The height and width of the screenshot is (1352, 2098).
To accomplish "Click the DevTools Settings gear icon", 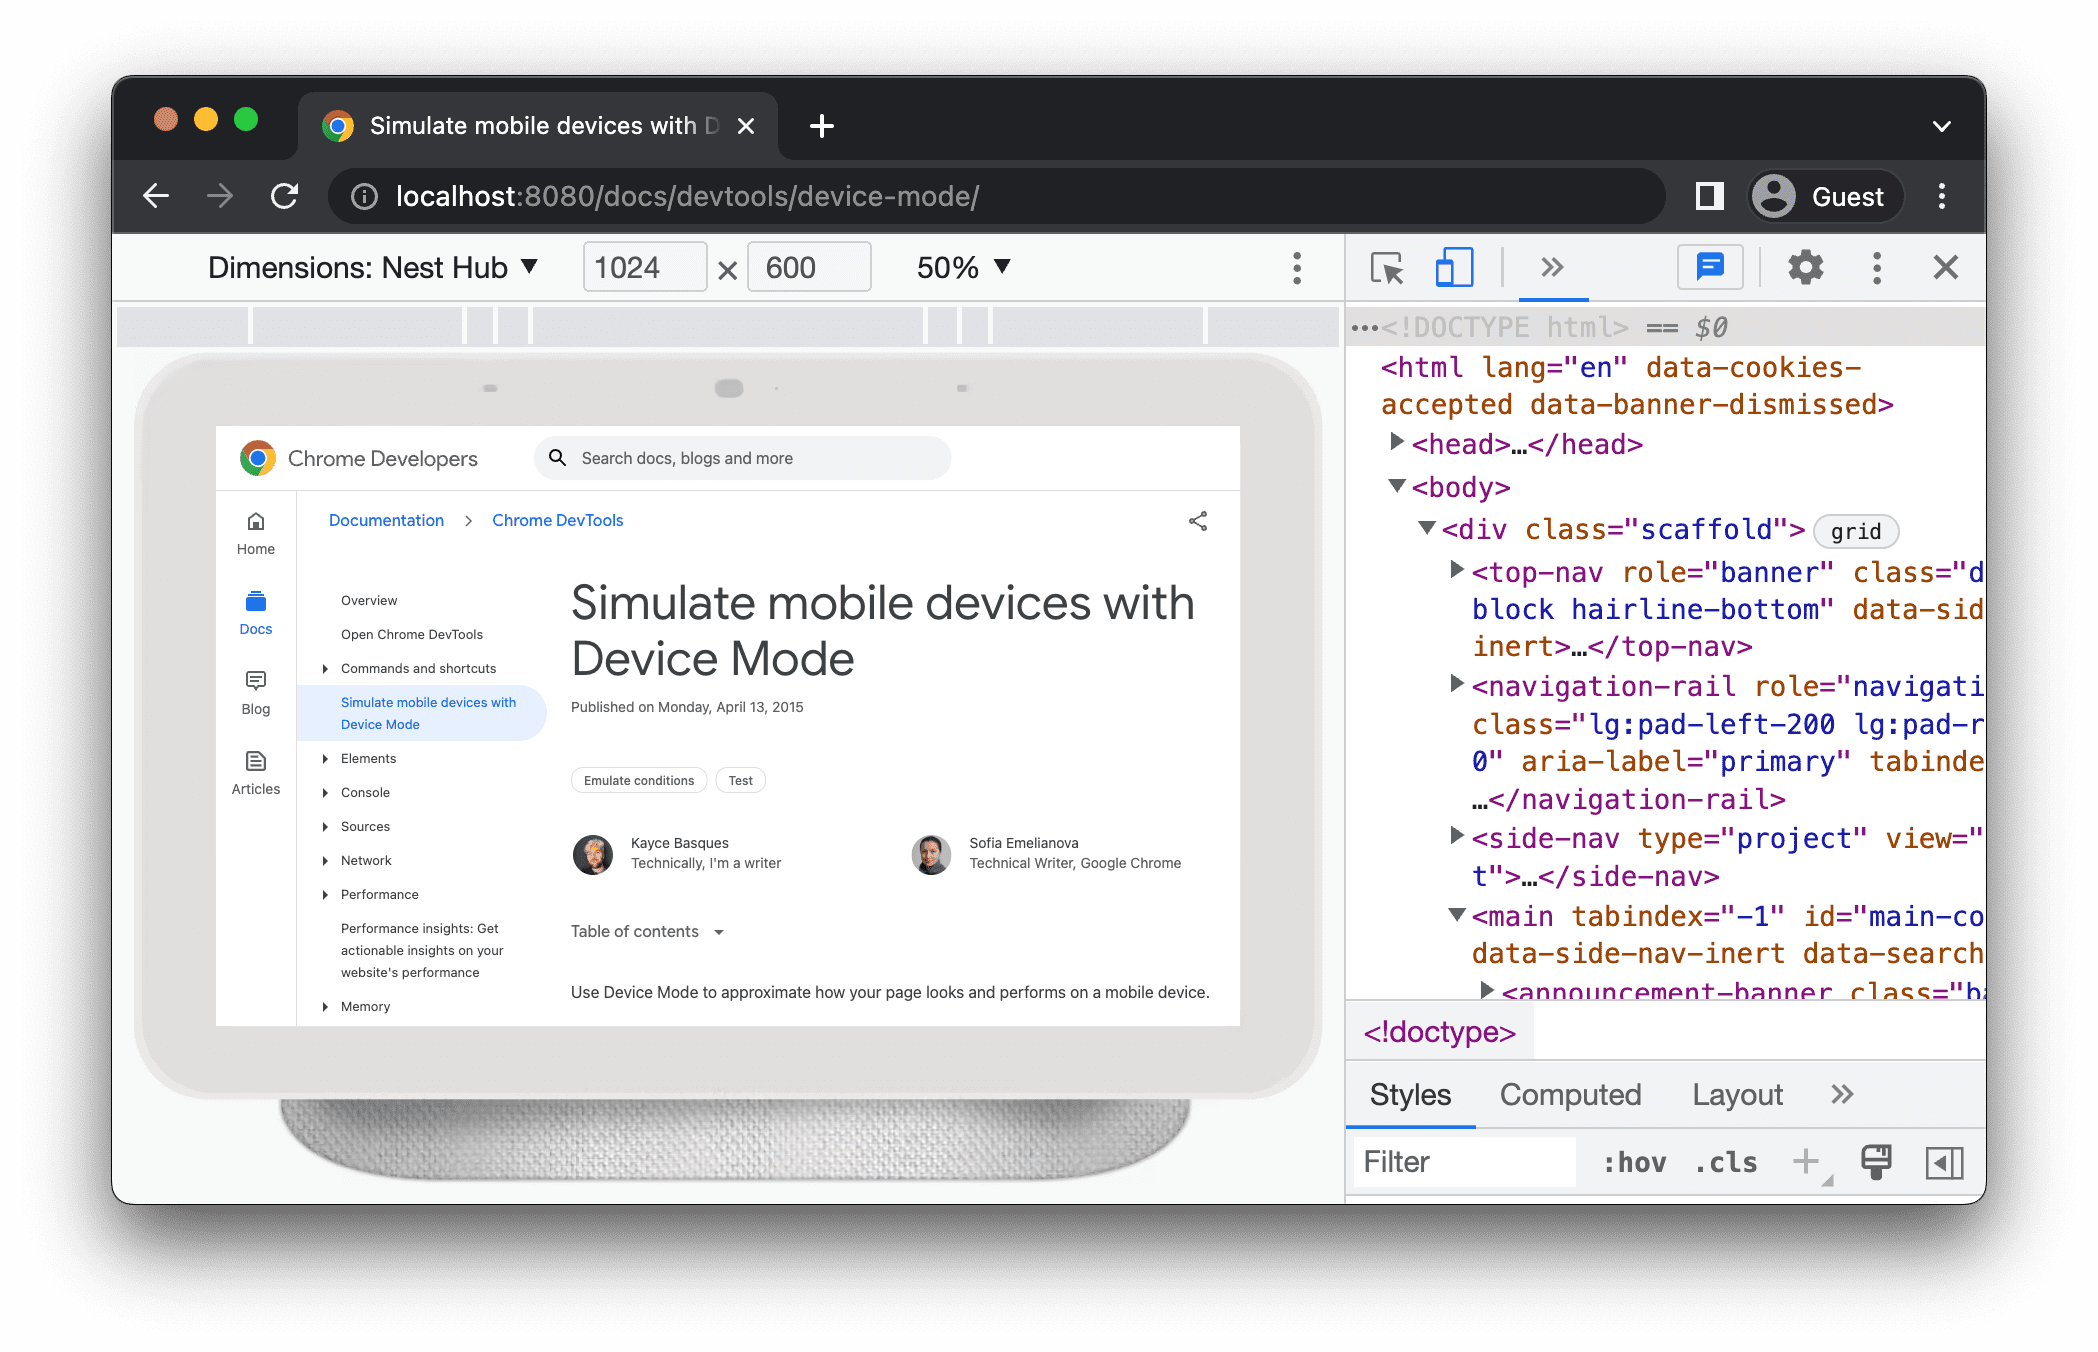I will pos(1804,268).
